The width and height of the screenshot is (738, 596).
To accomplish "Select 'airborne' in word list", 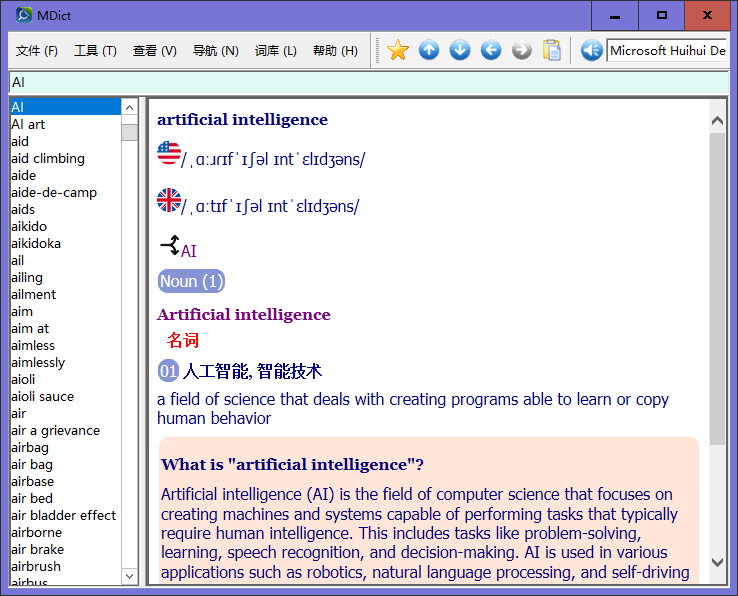I will (65, 532).
